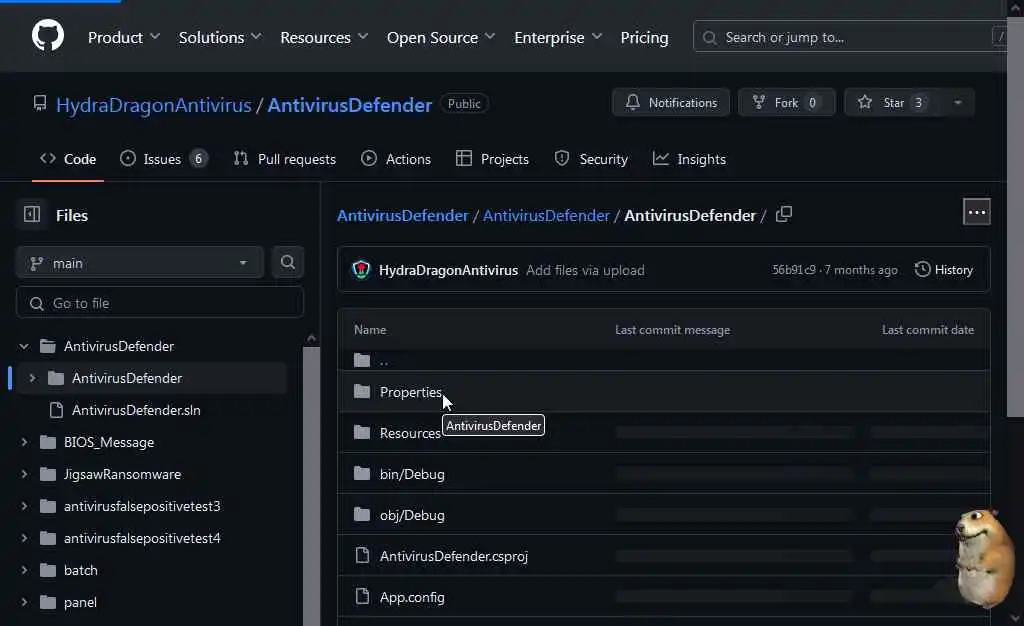Switch to the Projects tab
Image resolution: width=1024 pixels, height=626 pixels.
[x=492, y=159]
